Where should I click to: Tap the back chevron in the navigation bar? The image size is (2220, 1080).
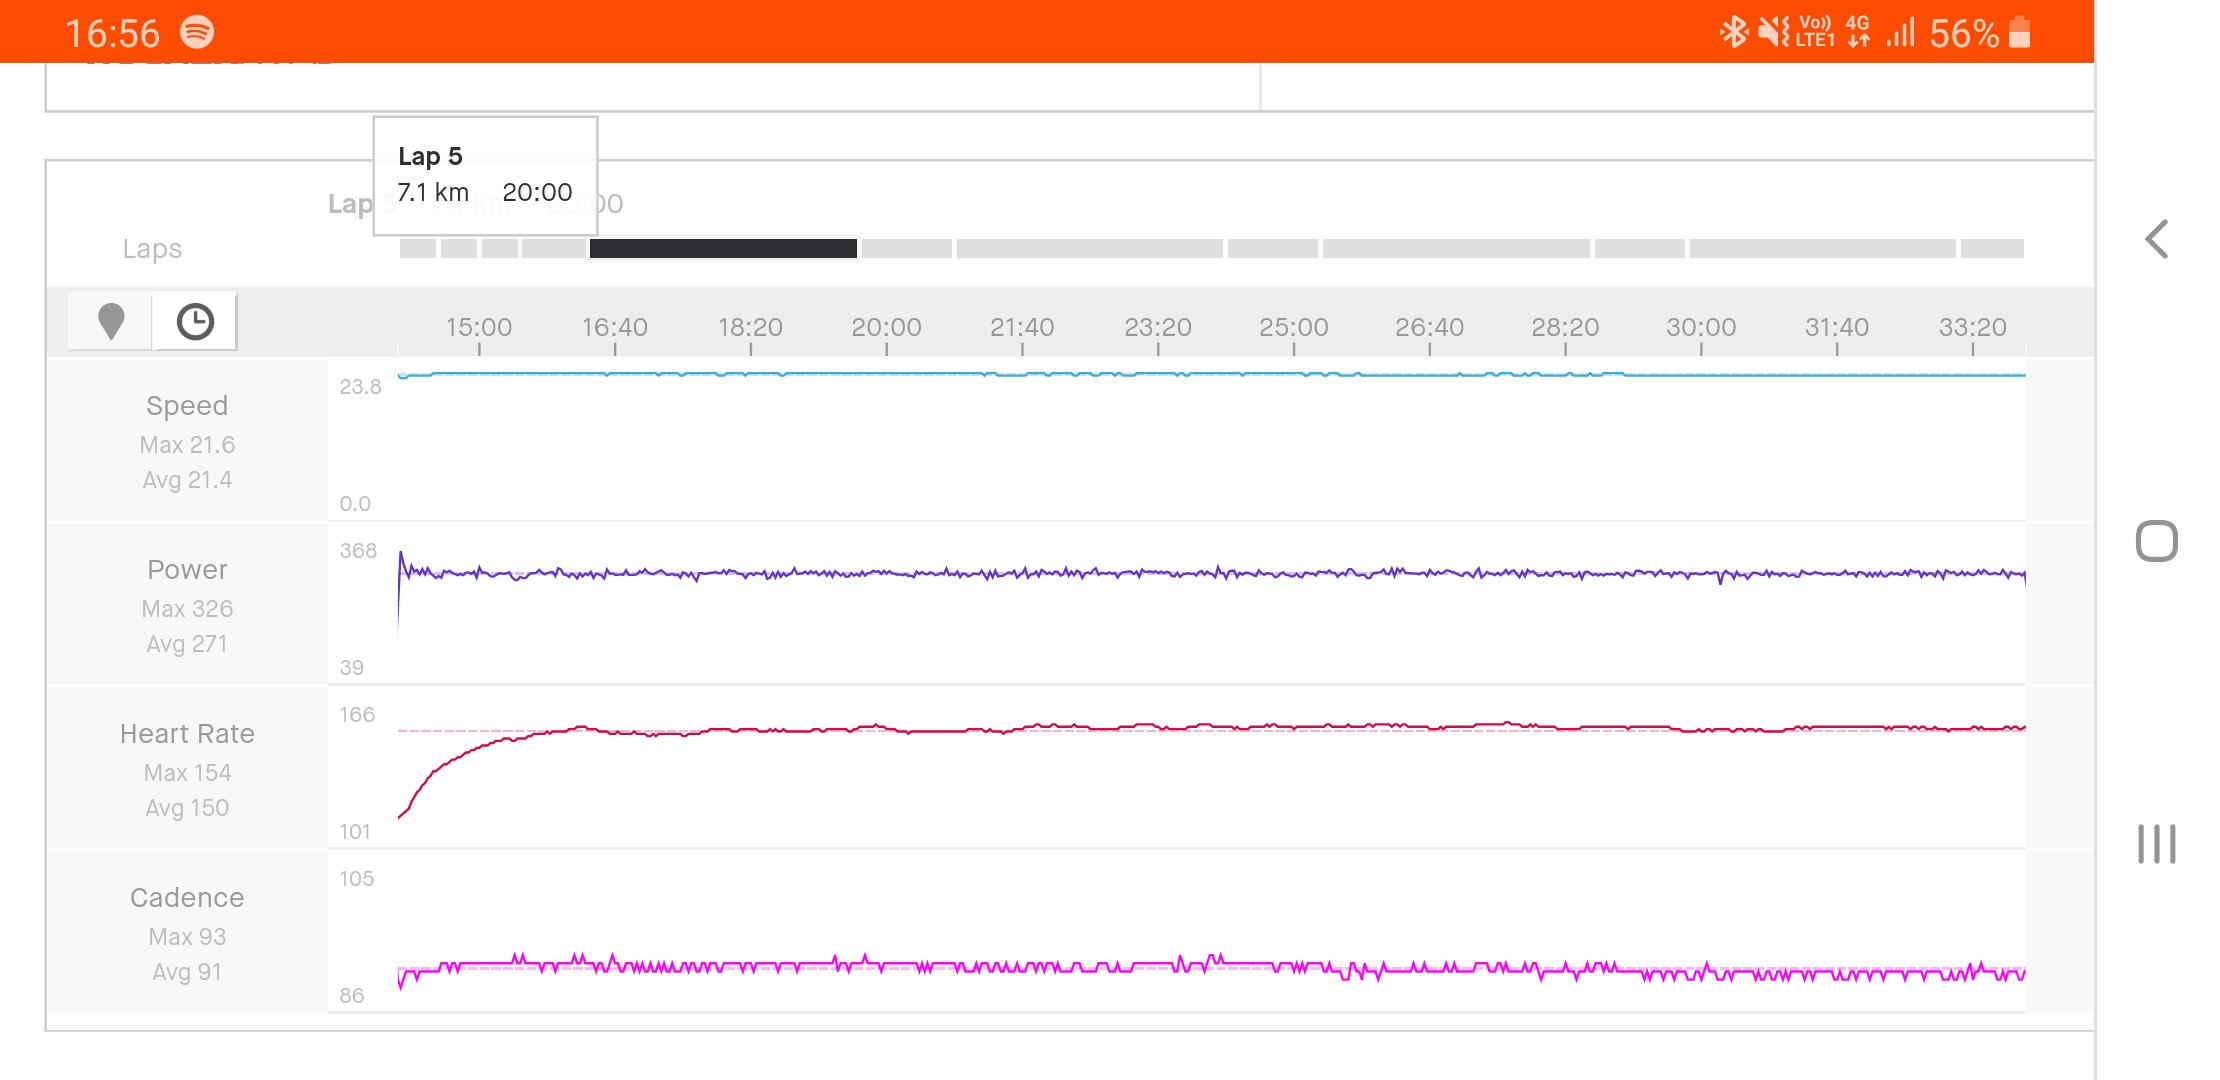coord(2157,239)
